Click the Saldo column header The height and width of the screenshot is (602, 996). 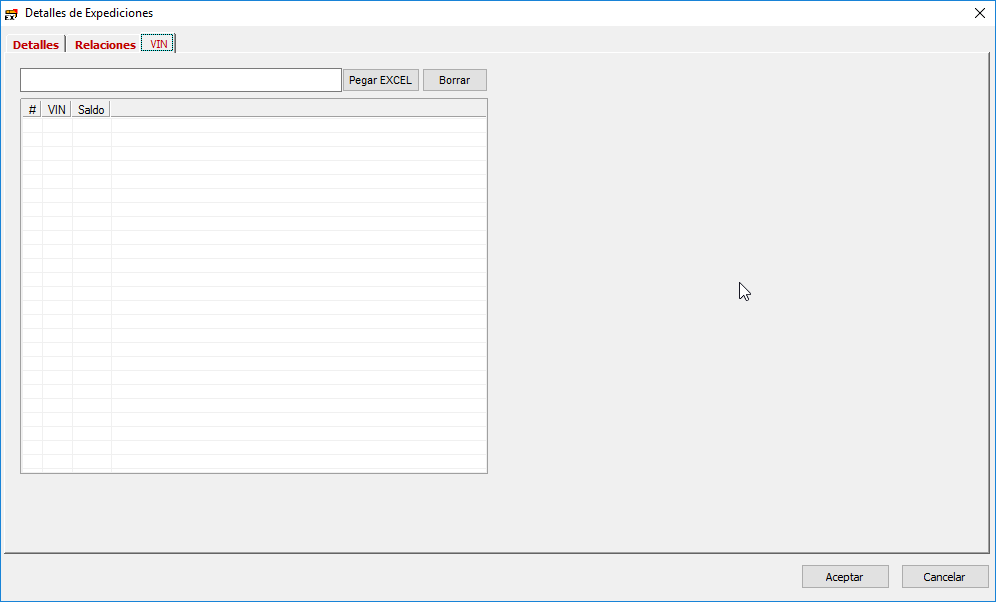coord(91,109)
